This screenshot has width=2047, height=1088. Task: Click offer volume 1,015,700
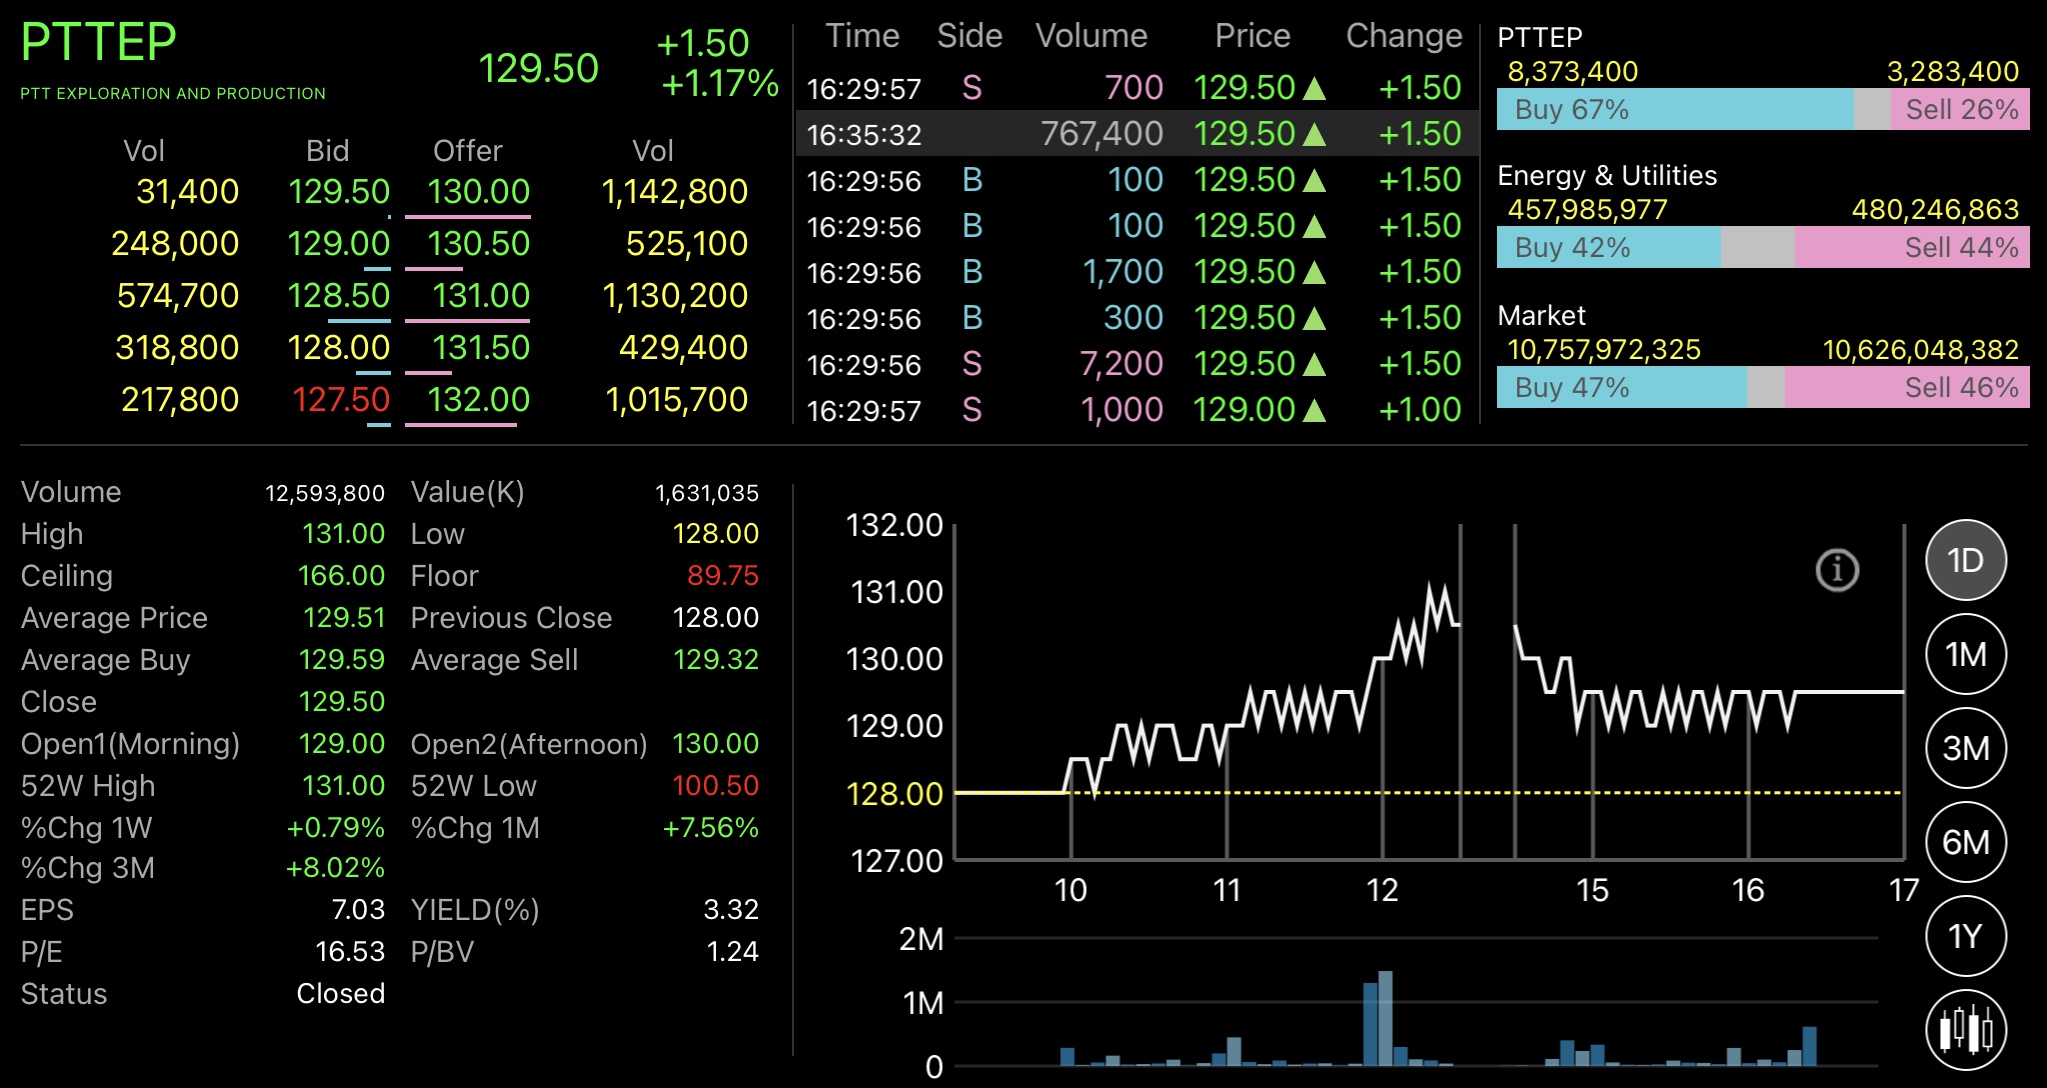(x=677, y=399)
